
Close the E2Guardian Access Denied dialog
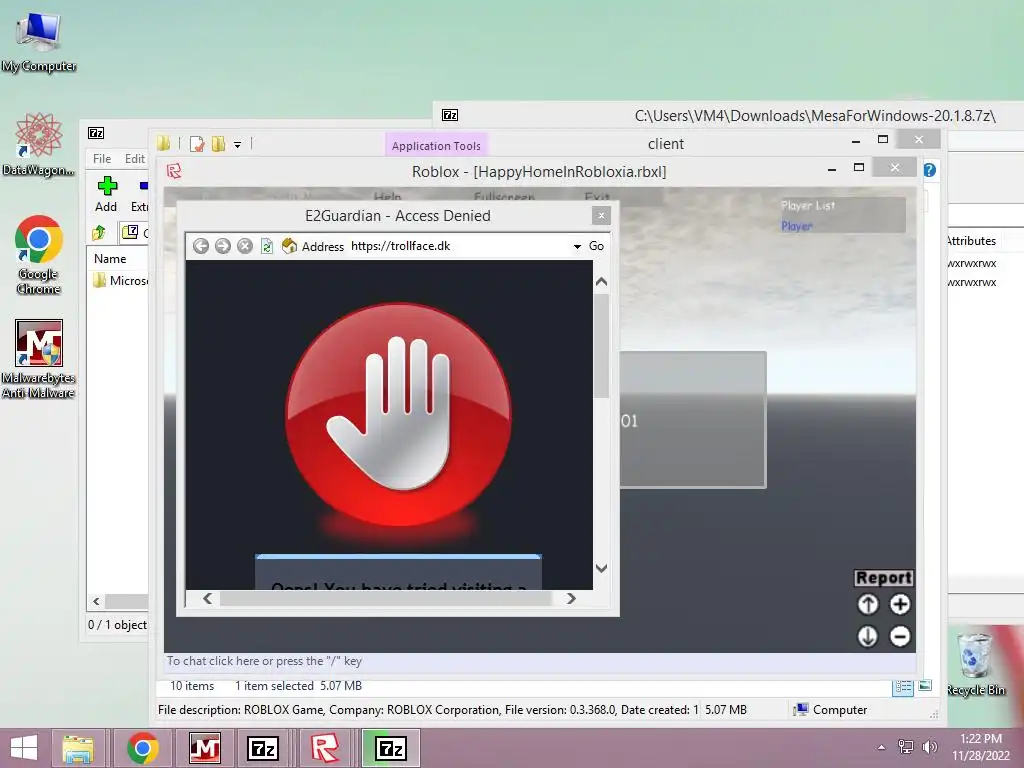601,216
